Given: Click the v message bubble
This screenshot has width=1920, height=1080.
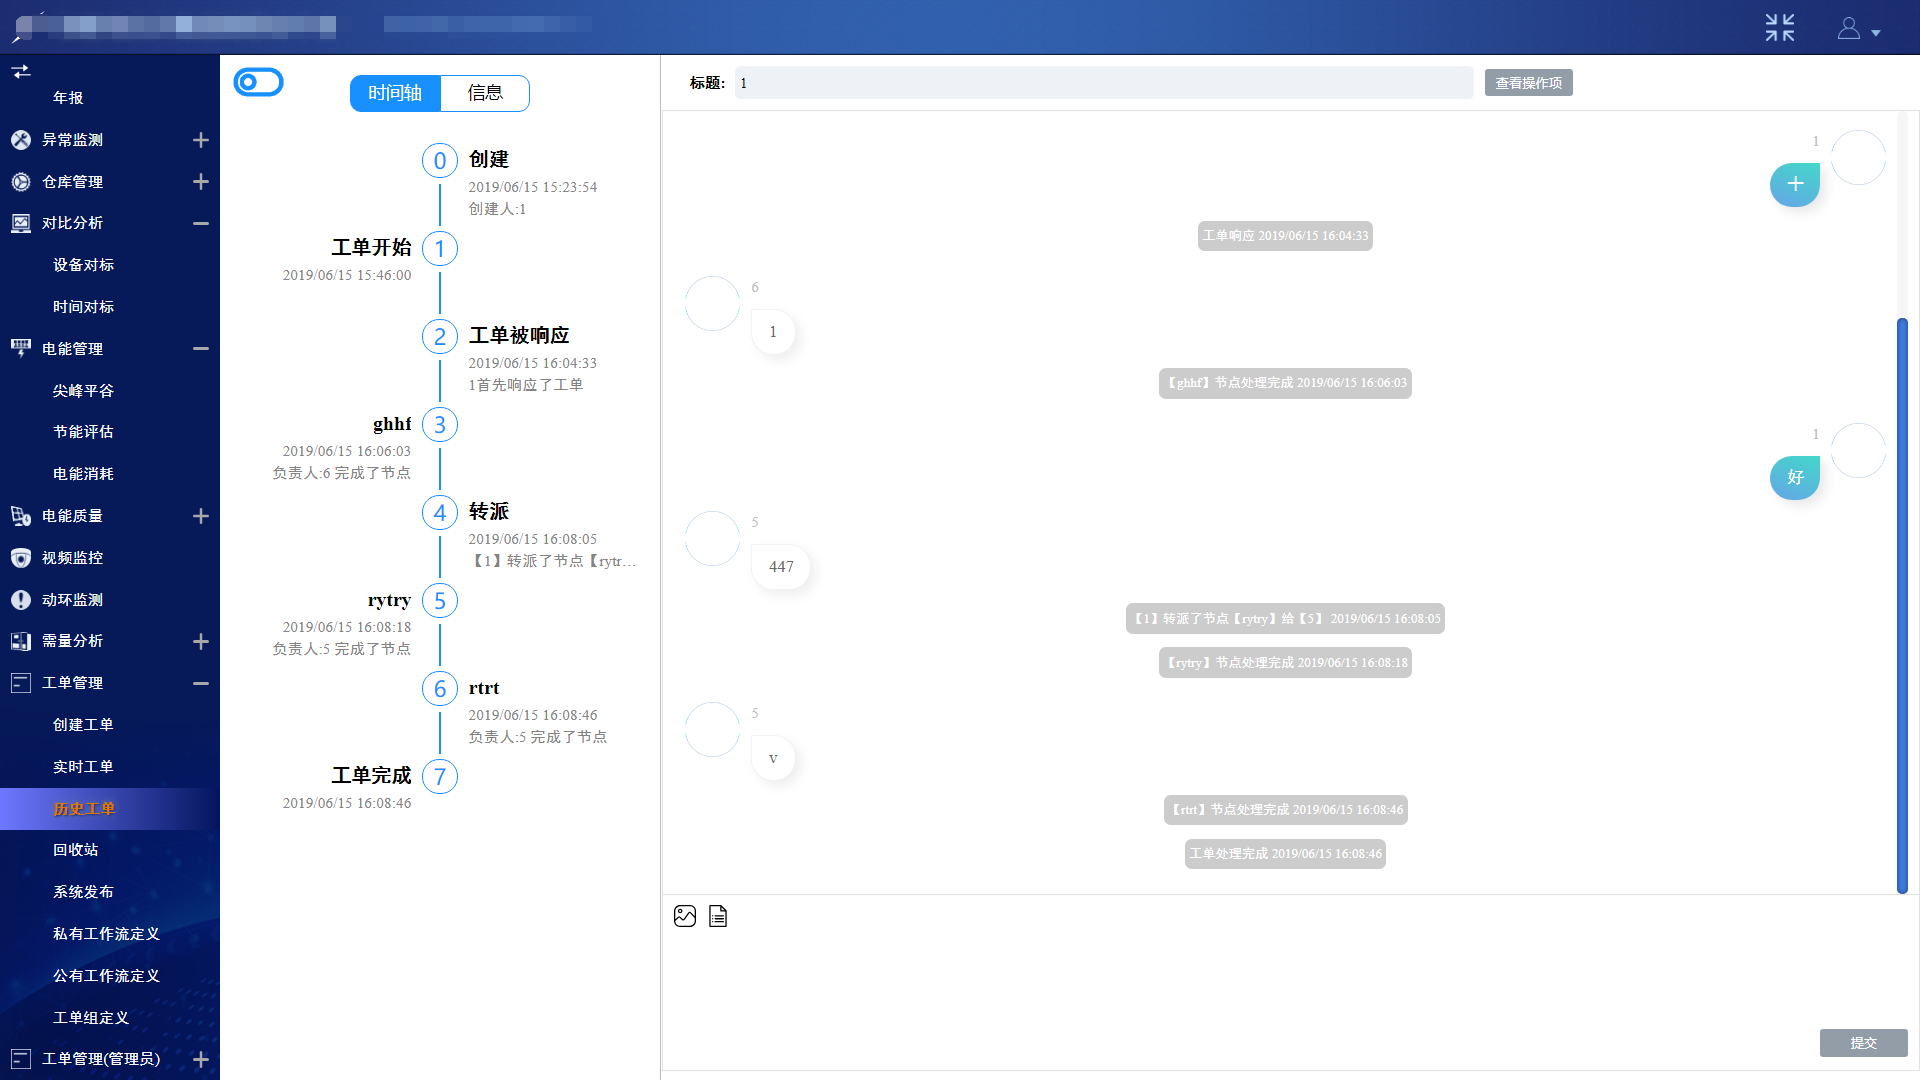Looking at the screenshot, I should point(773,758).
